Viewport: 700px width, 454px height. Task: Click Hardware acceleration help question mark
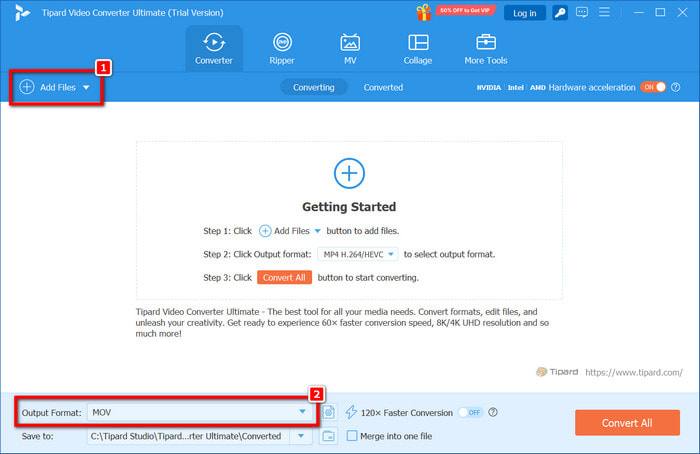click(676, 87)
